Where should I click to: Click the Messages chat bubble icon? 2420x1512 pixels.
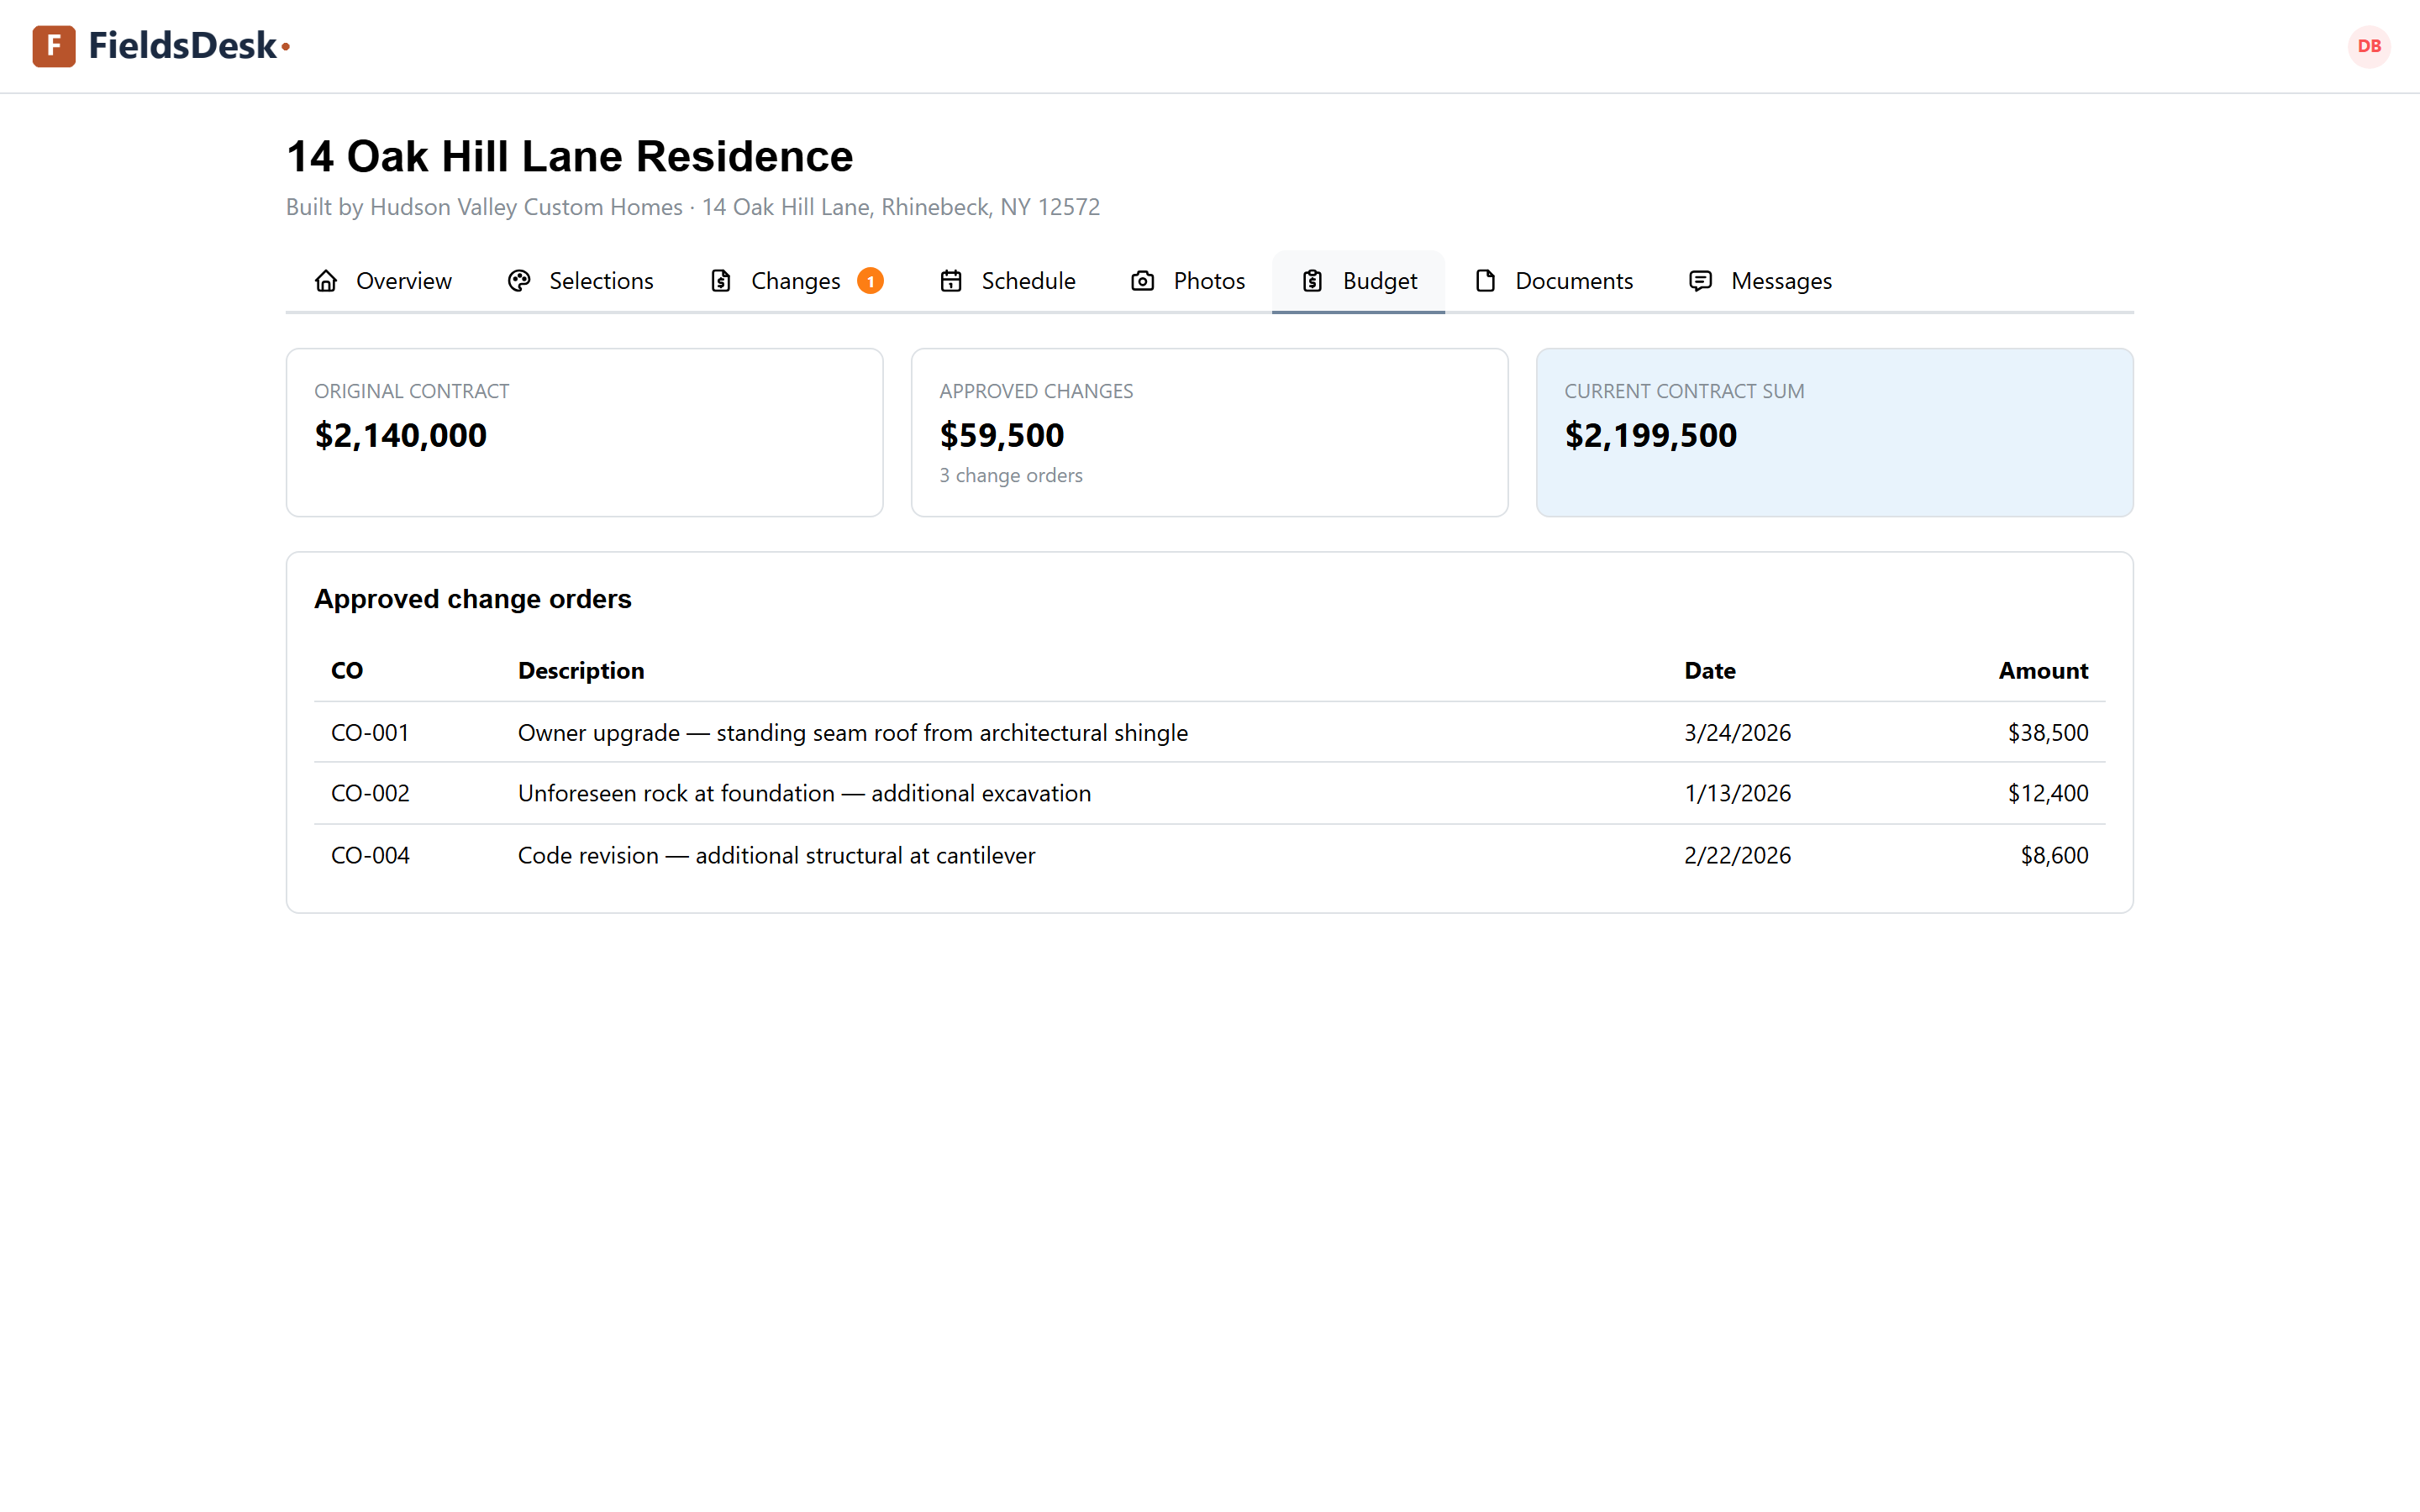(1701, 281)
